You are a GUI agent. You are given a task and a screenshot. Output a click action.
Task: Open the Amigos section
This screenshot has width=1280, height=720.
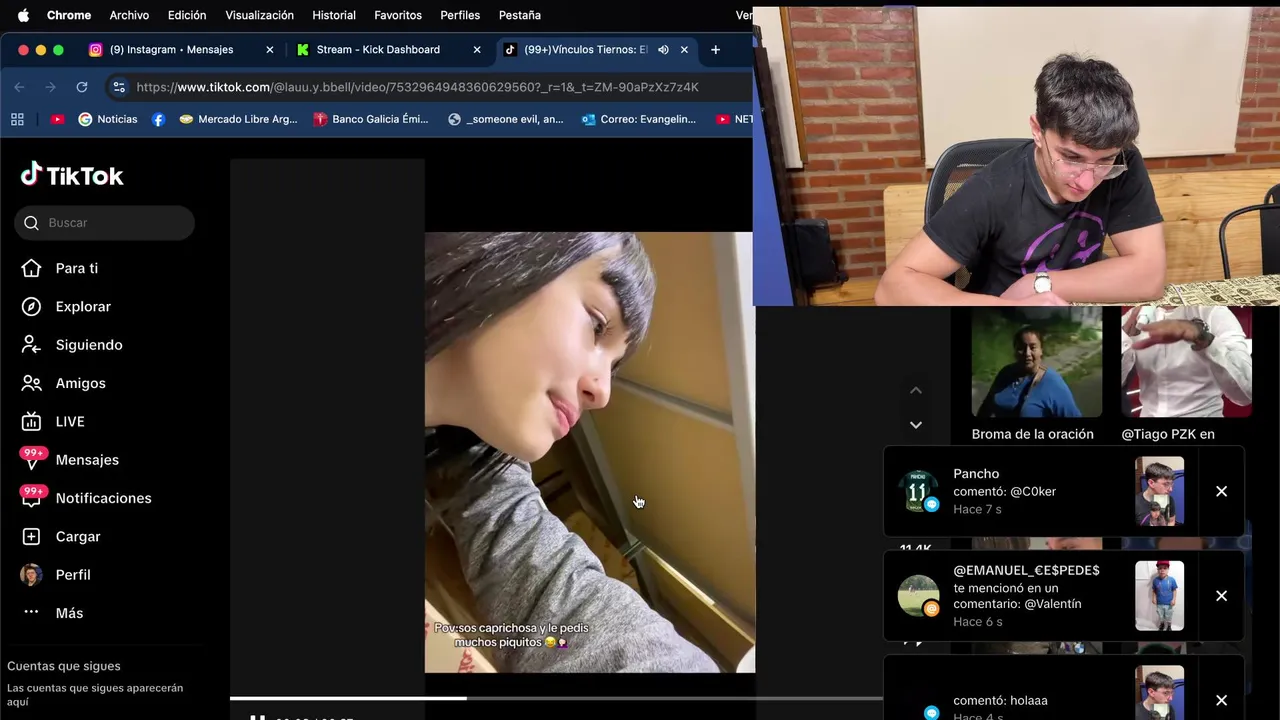[x=63, y=383]
